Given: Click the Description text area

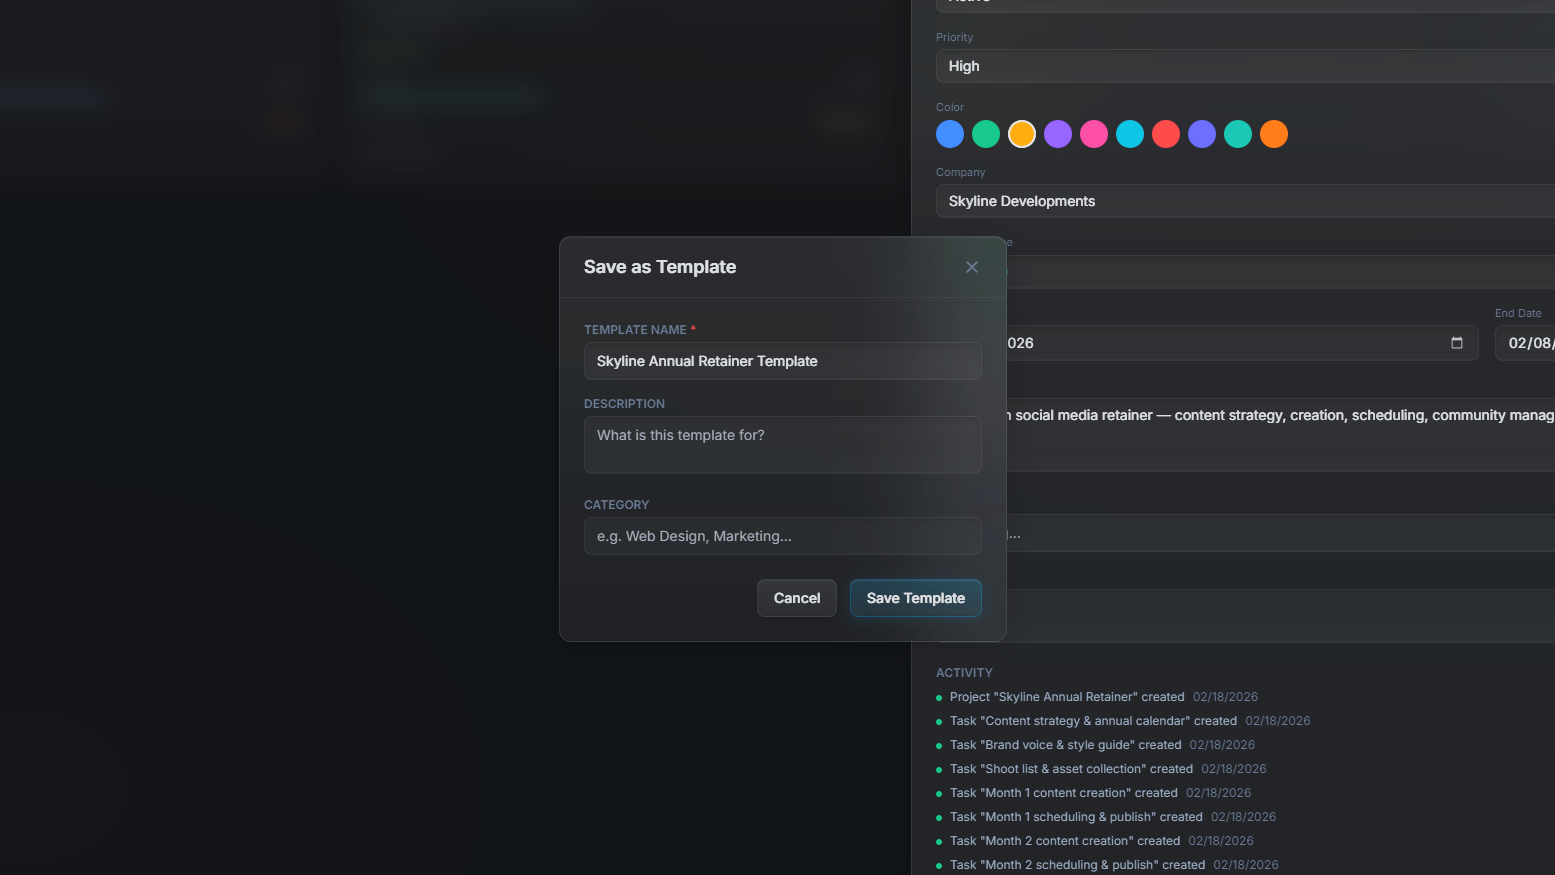Looking at the screenshot, I should [x=782, y=445].
